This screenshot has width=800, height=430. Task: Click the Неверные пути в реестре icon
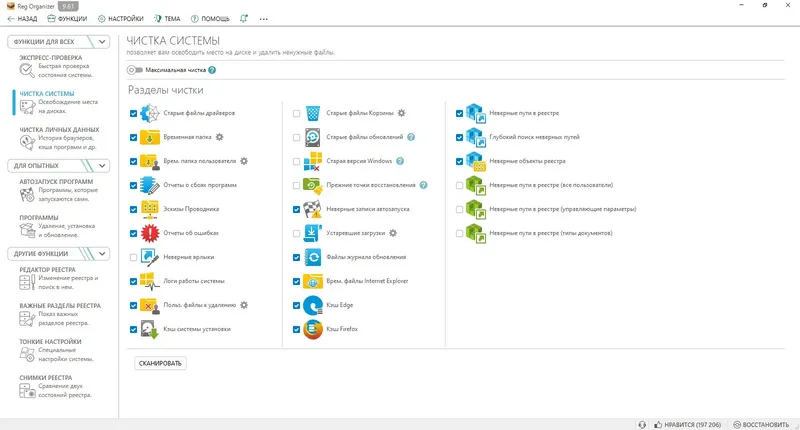(476, 113)
